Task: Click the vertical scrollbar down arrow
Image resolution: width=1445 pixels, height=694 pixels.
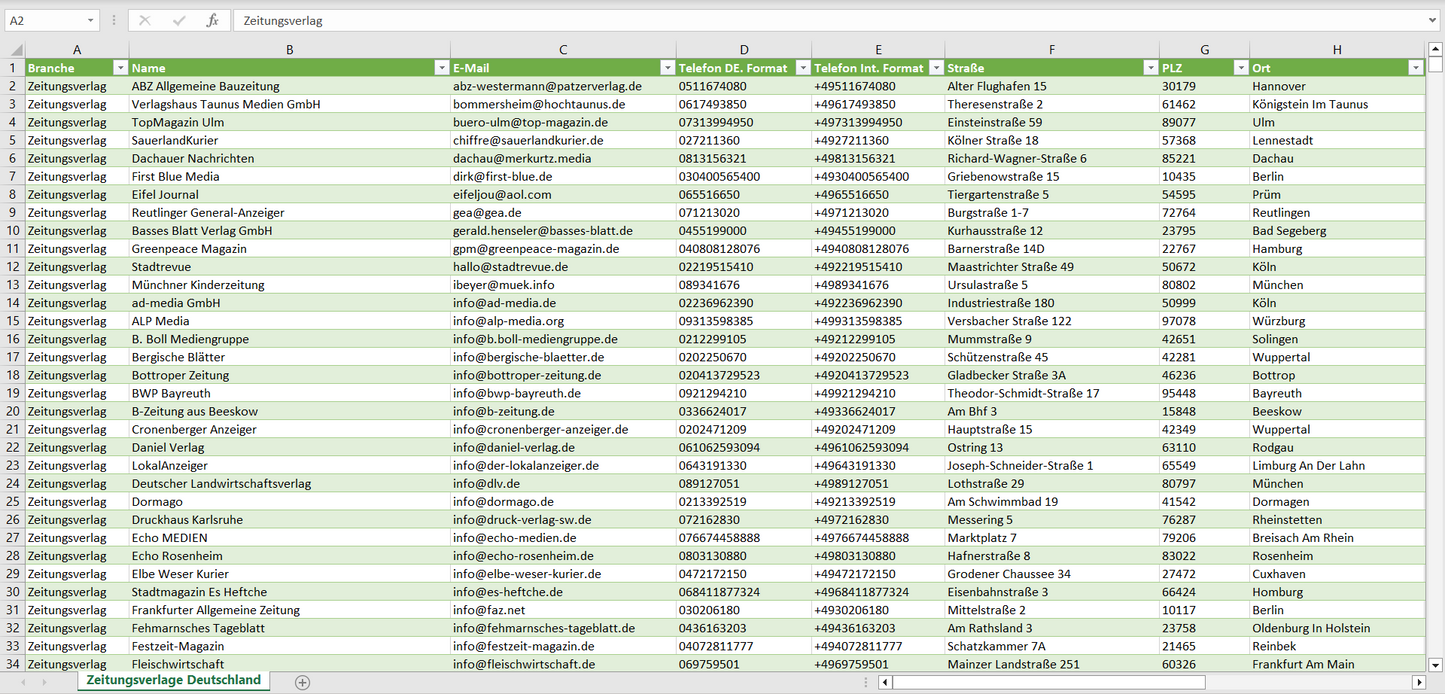Action: pos(1436,664)
